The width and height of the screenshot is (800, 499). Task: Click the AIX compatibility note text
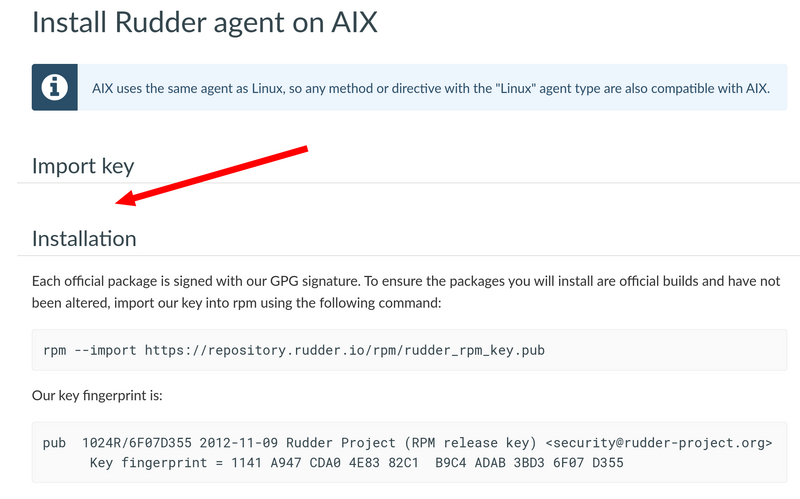click(431, 88)
